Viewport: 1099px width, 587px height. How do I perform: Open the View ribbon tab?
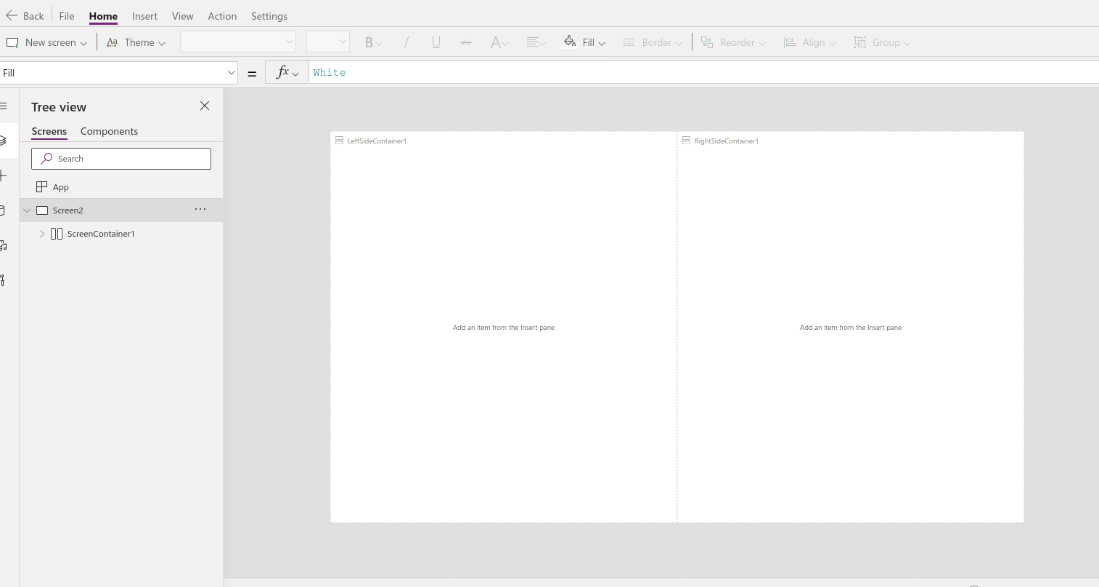(182, 16)
